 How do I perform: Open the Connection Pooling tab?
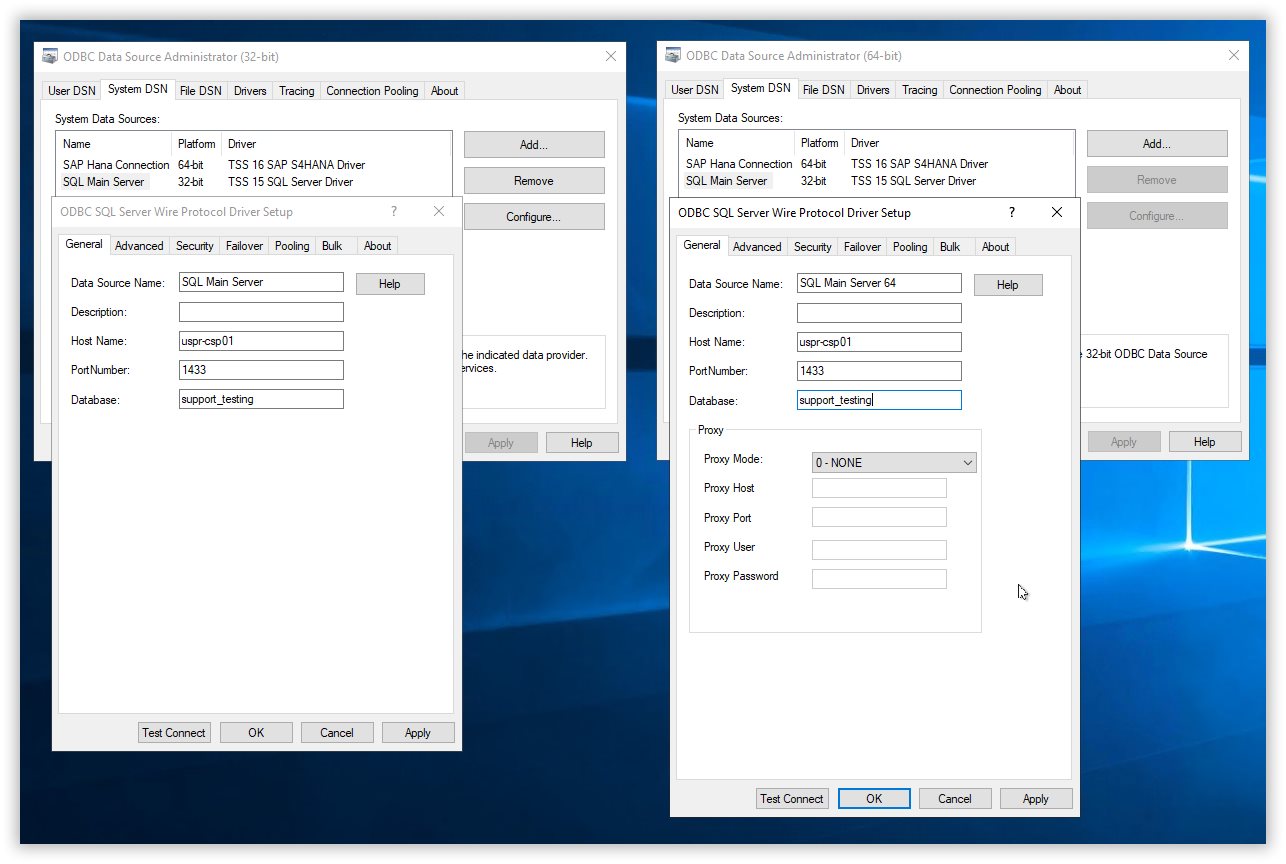994,89
